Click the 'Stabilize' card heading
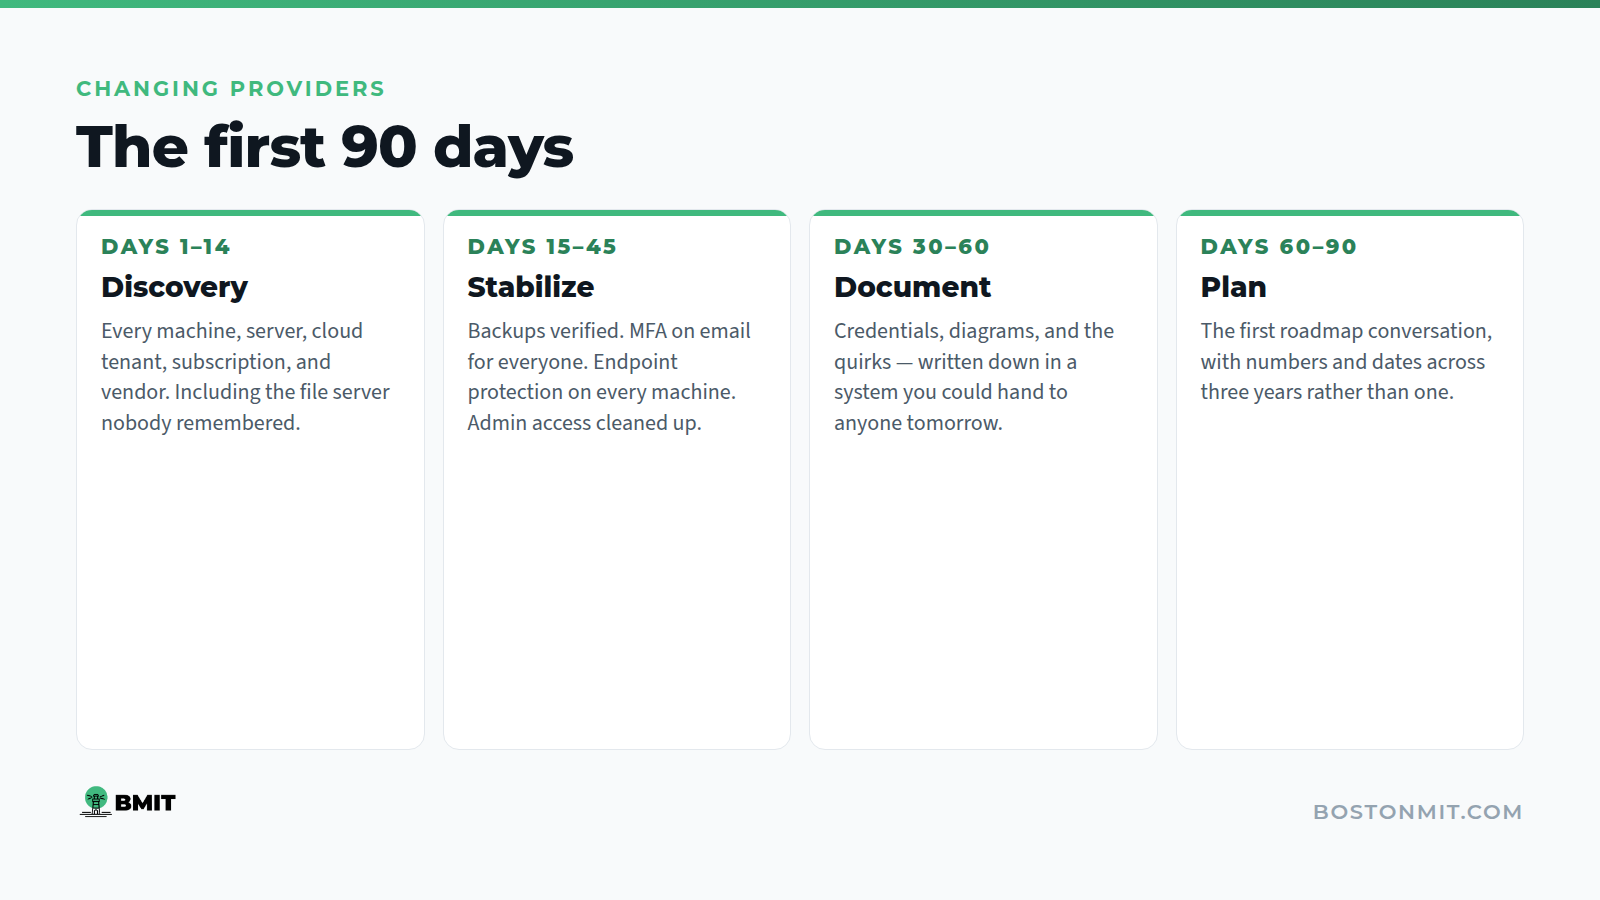 tap(531, 287)
